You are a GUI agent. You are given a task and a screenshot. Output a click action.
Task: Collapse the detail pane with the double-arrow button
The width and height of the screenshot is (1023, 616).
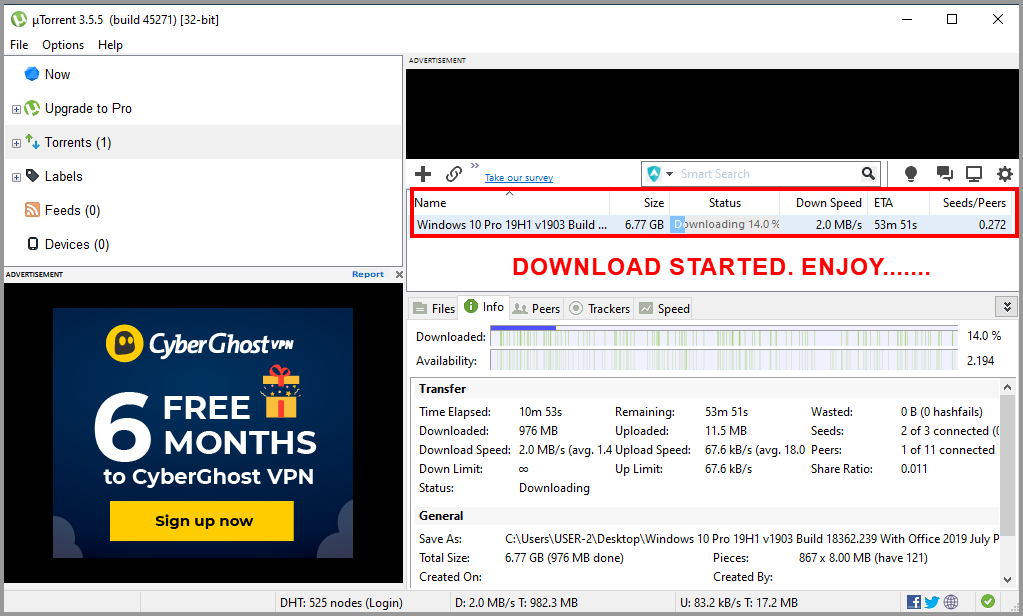(x=1007, y=307)
